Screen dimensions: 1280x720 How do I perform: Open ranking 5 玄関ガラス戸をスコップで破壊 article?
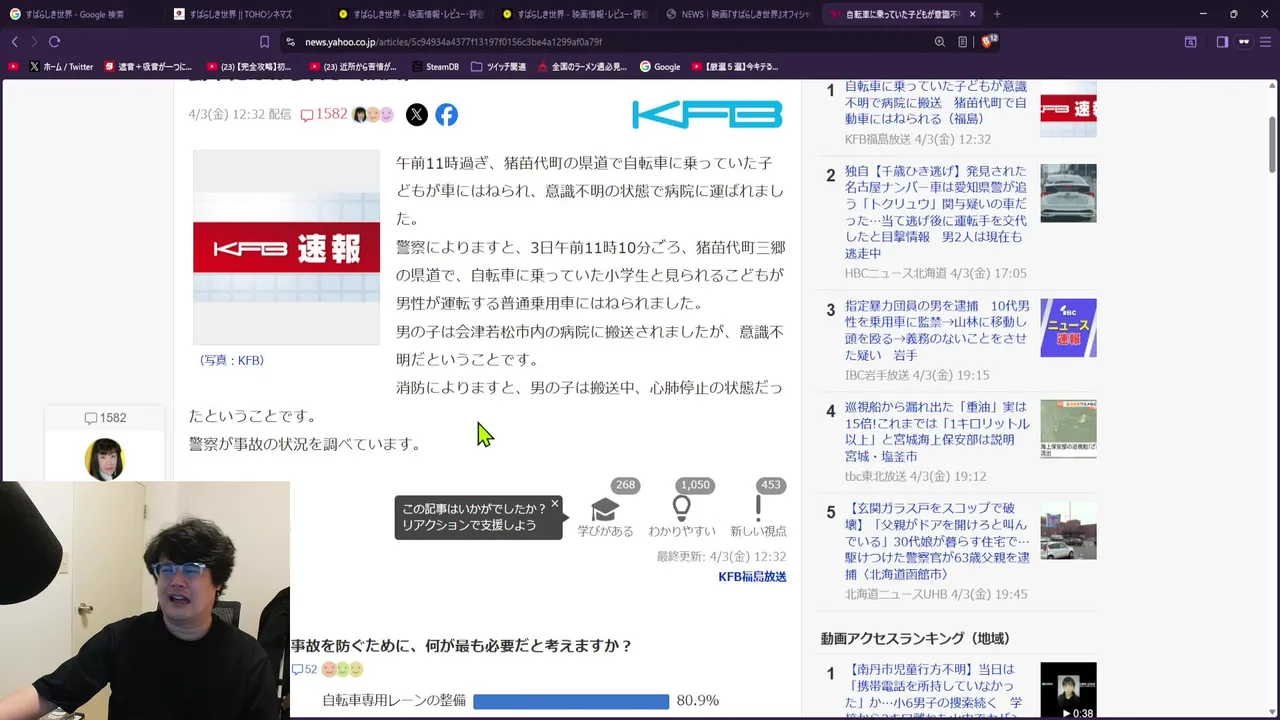coord(936,541)
